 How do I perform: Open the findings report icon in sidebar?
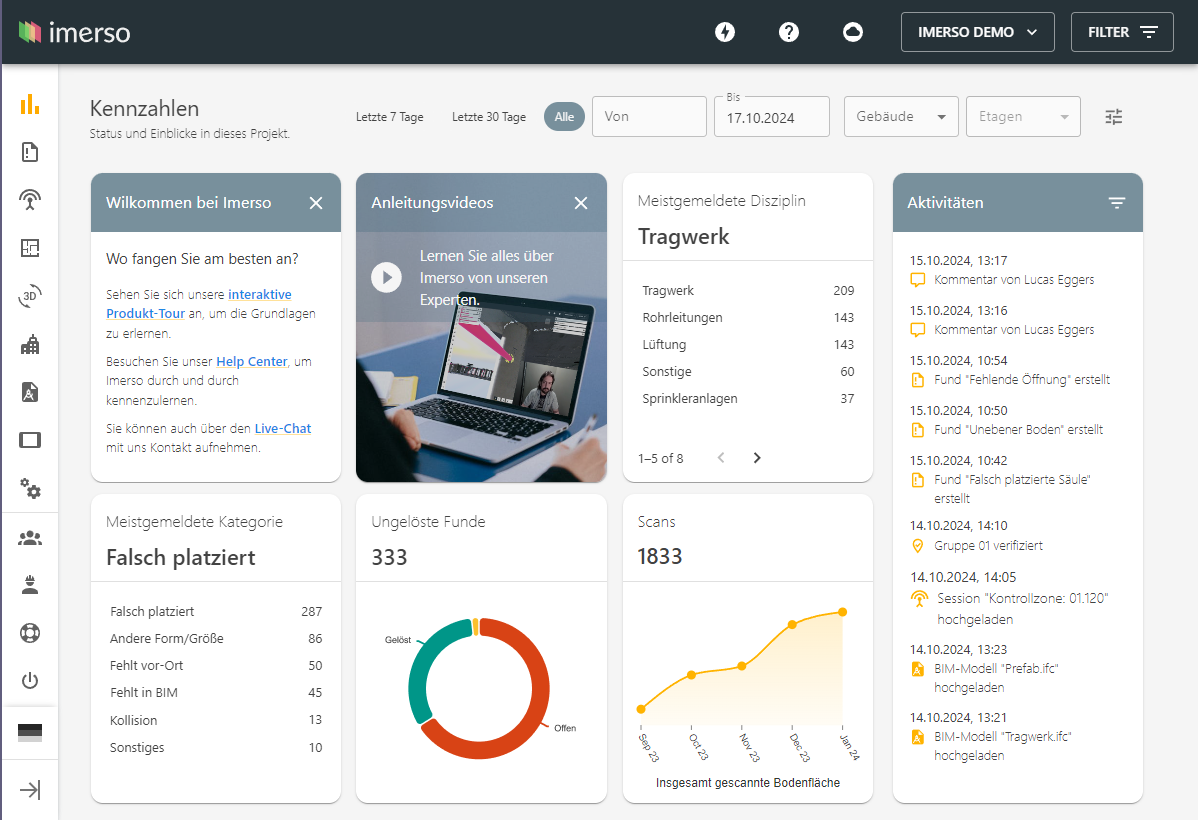30,152
